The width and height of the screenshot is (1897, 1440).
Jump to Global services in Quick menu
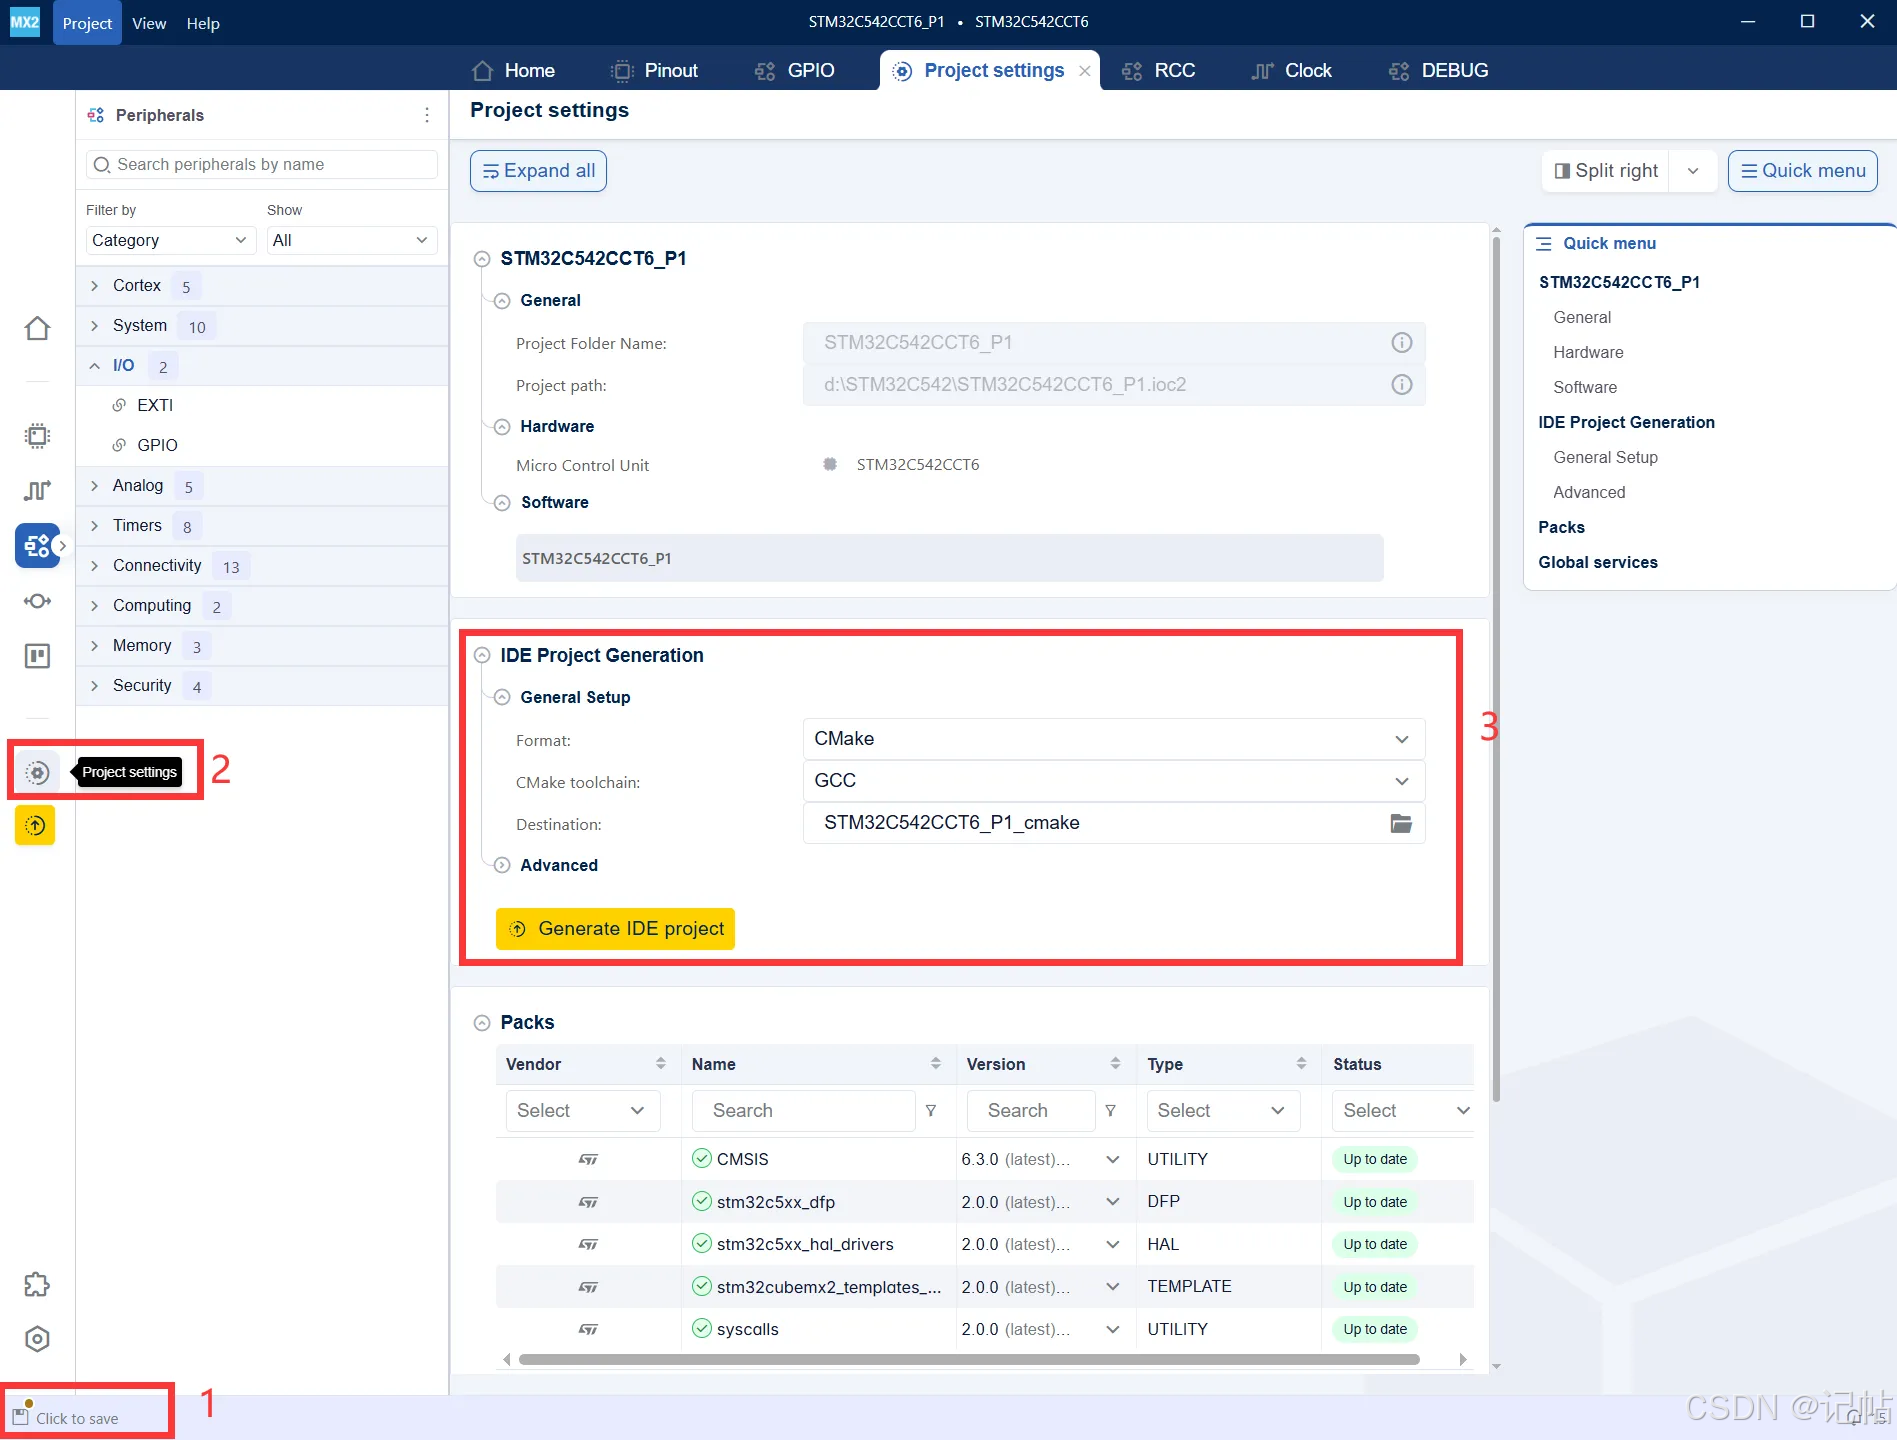click(x=1598, y=562)
